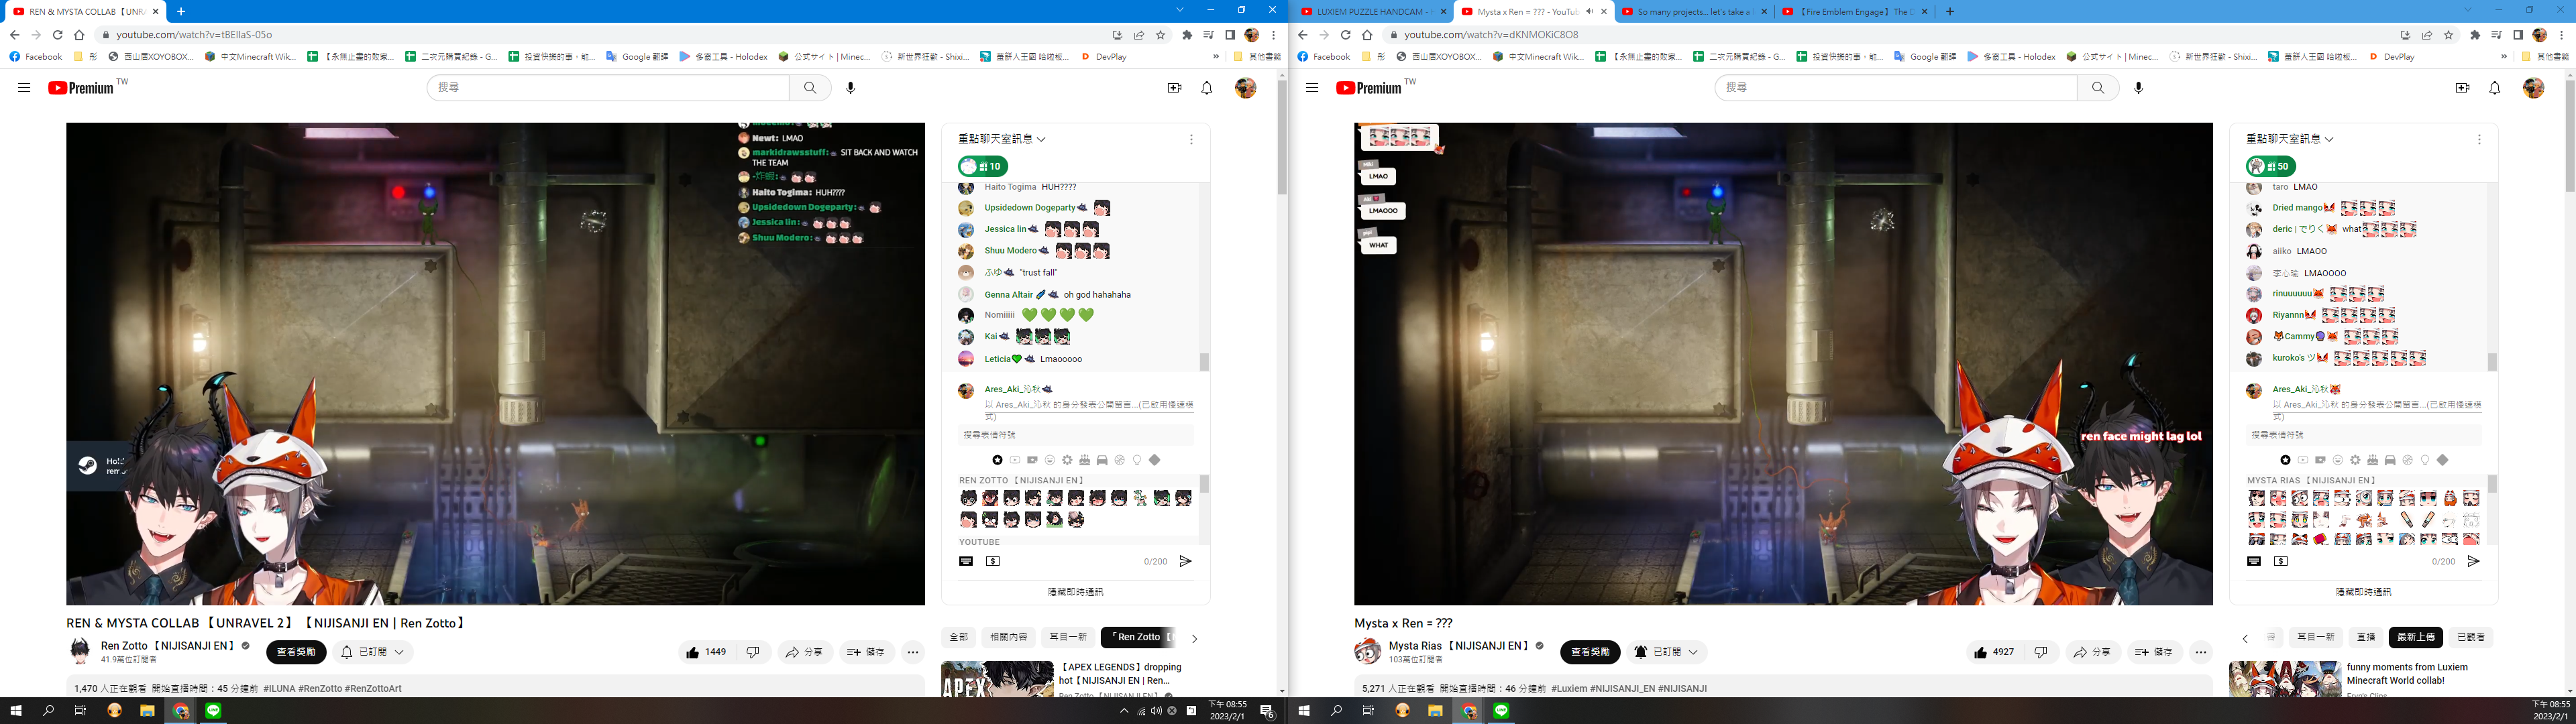Open subscribed notification dropdown for Mysta Rias
Image resolution: width=2576 pixels, height=724 pixels.
1666,652
